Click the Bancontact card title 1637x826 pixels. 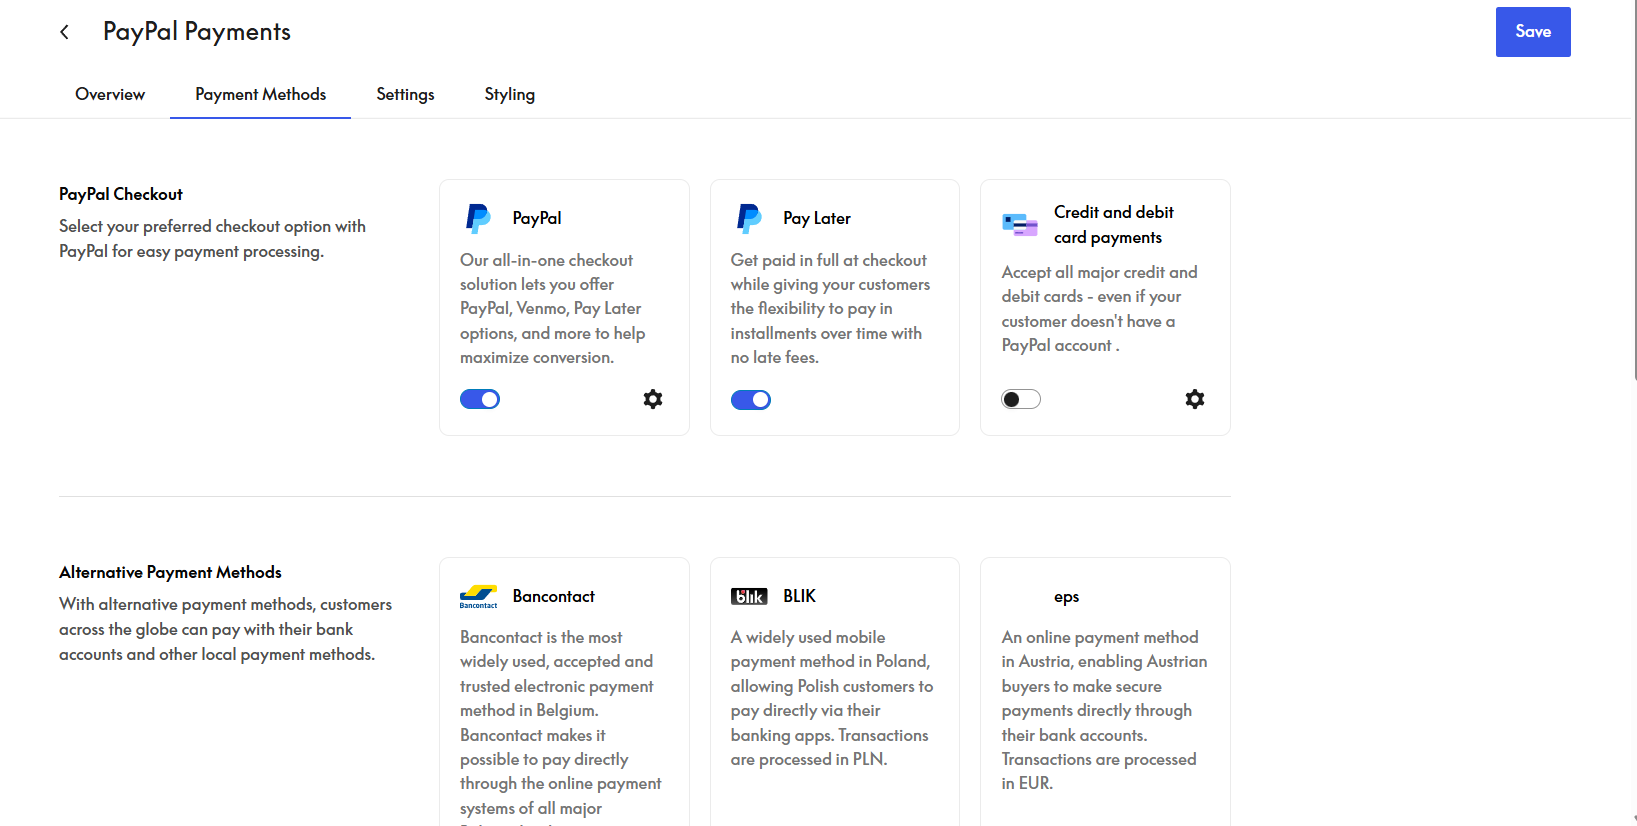pyautogui.click(x=553, y=596)
